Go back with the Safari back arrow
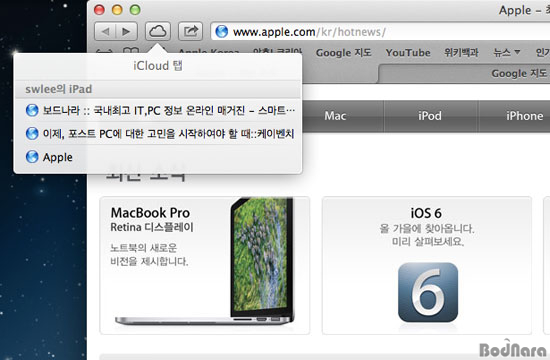The width and height of the screenshot is (550, 360). tap(105, 32)
